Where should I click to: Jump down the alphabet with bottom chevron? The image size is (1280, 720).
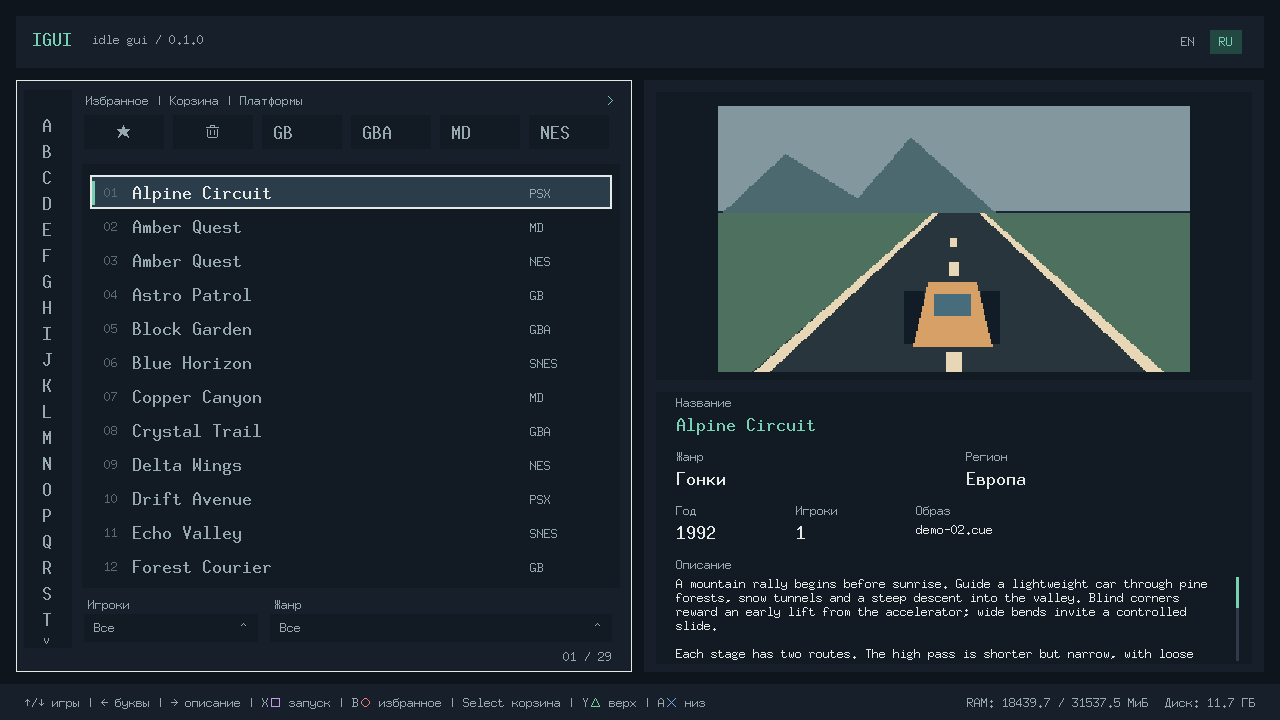tap(46, 641)
